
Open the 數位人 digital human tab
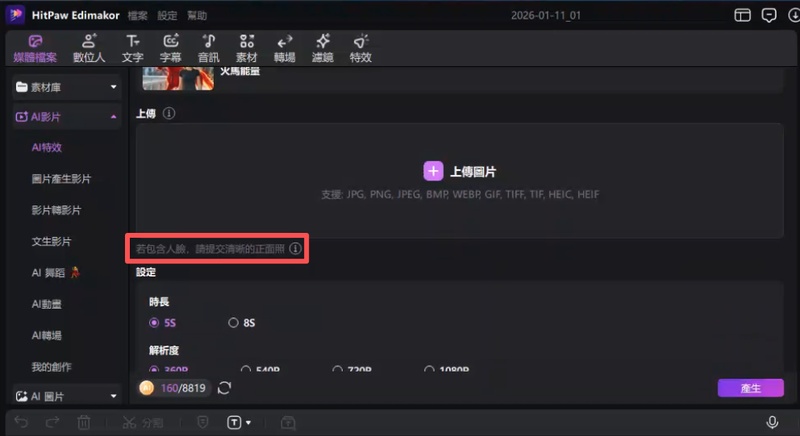90,47
